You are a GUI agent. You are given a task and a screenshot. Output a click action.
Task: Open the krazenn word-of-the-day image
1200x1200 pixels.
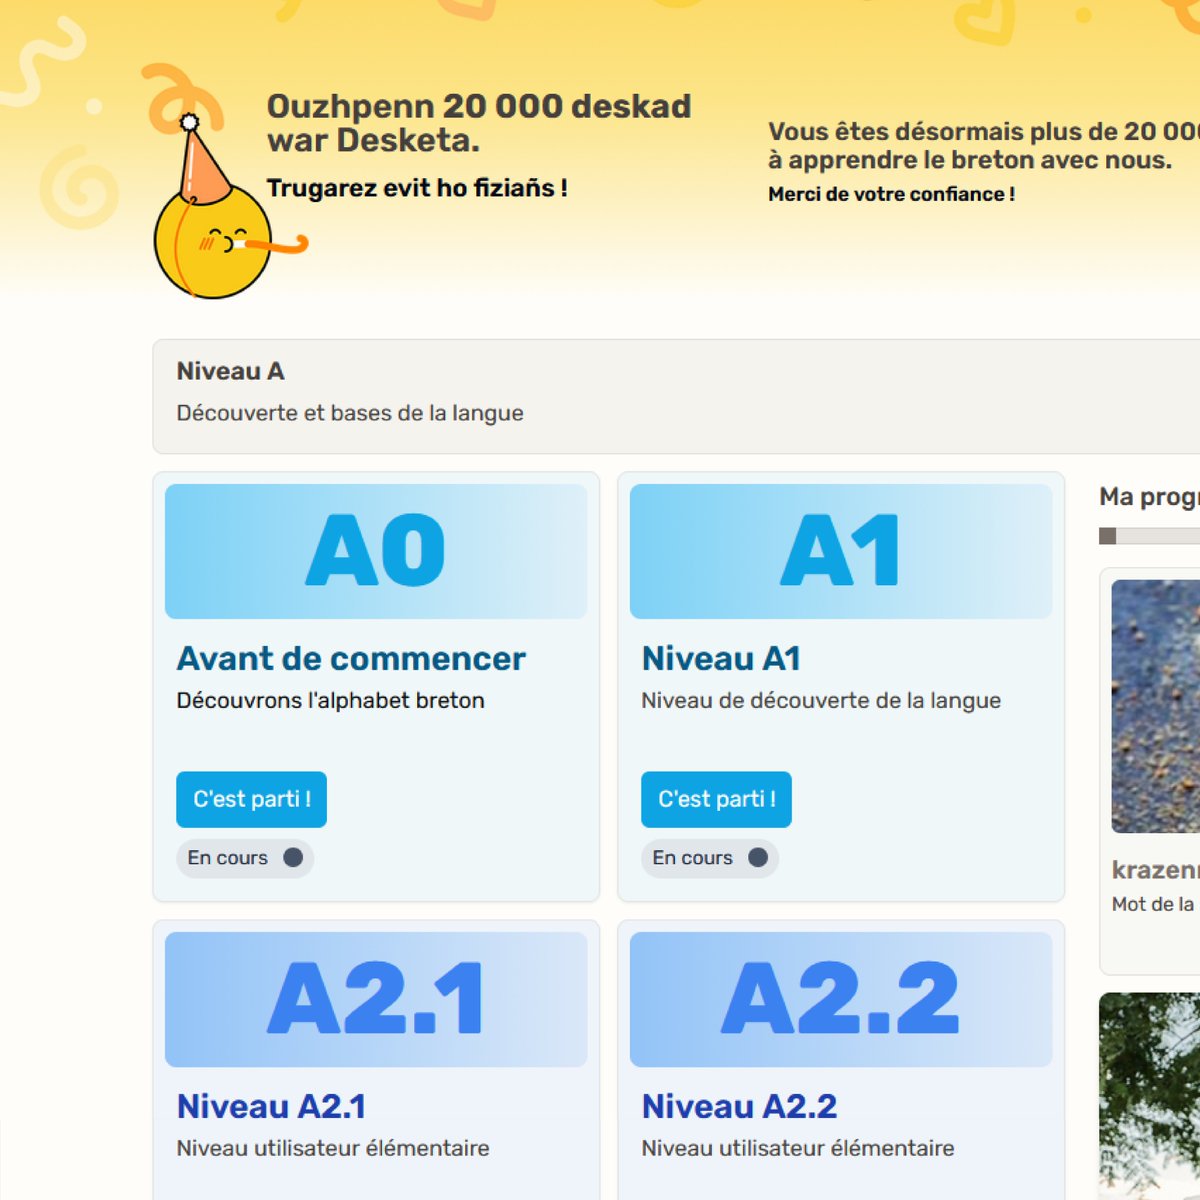point(1156,706)
